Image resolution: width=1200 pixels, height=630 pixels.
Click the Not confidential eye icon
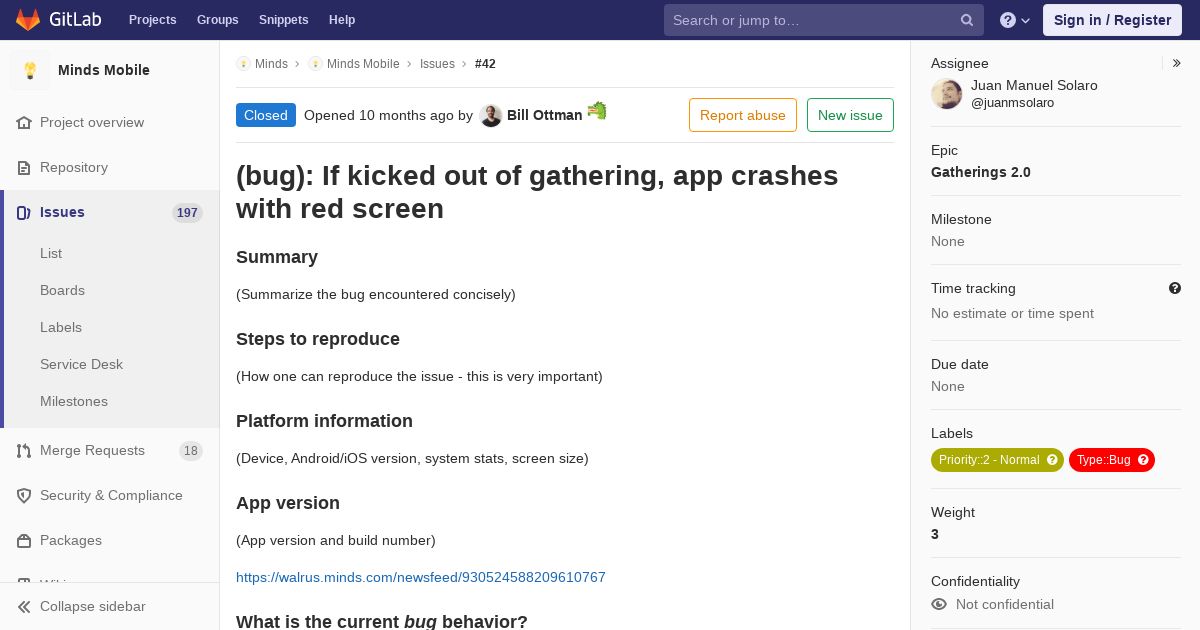pos(939,604)
